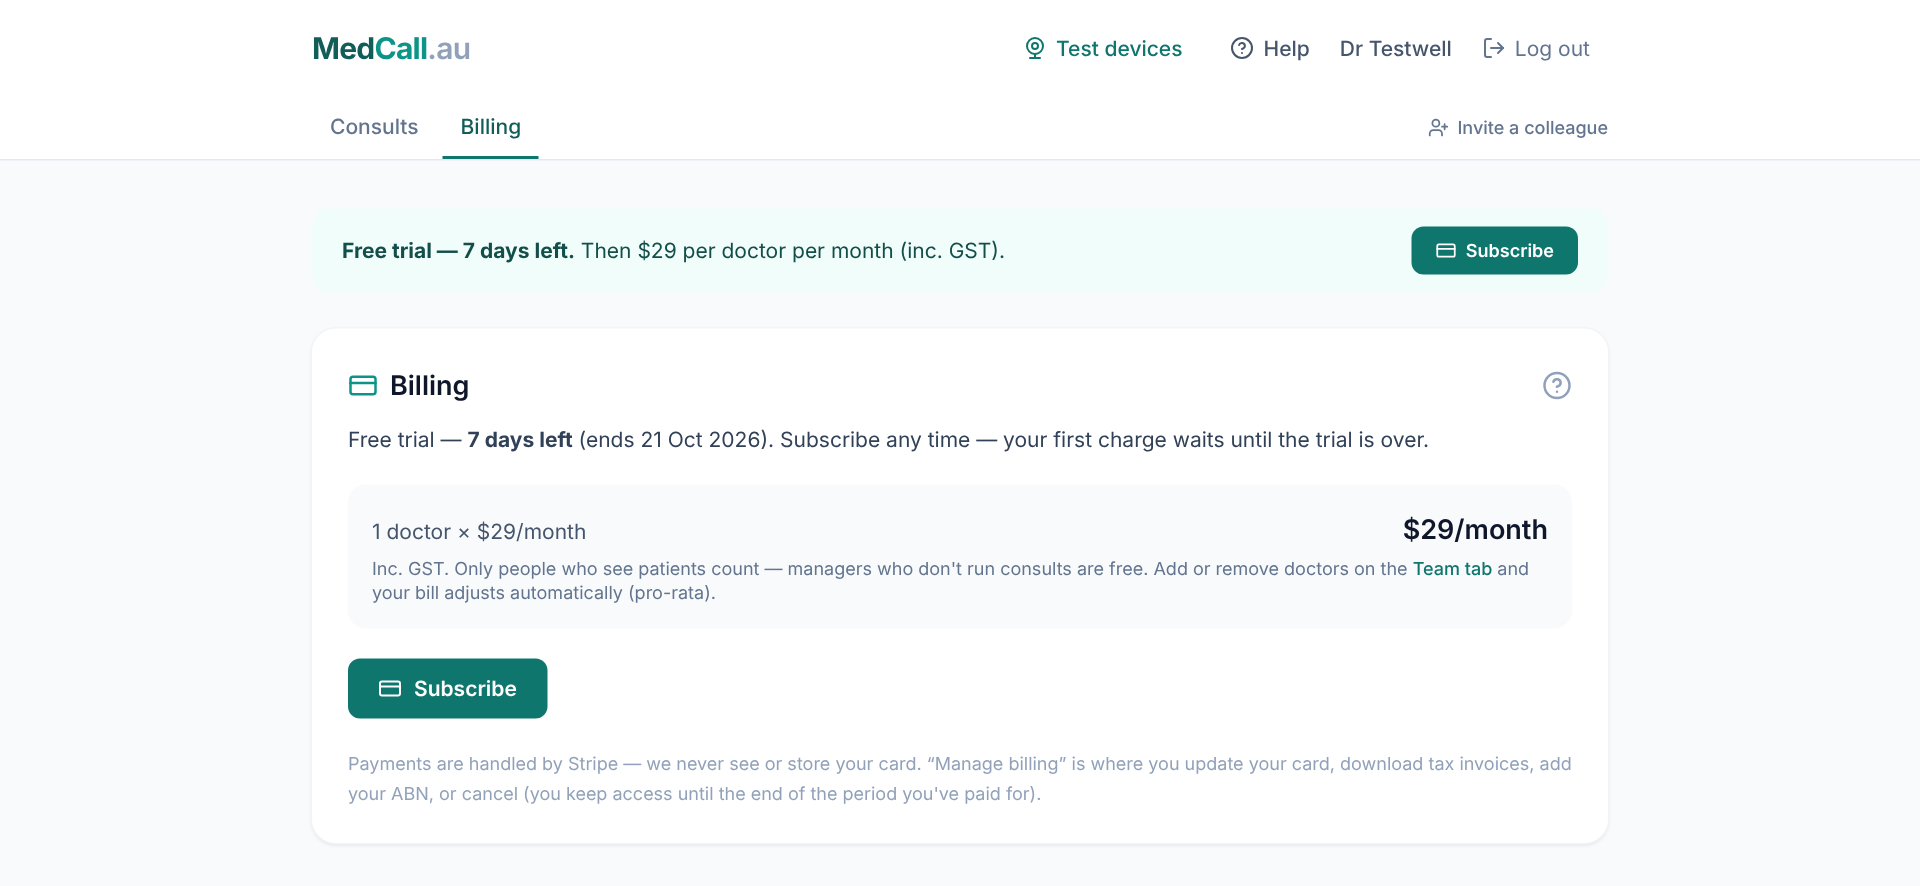
Task: Follow the Team tab link
Action: pyautogui.click(x=1452, y=568)
